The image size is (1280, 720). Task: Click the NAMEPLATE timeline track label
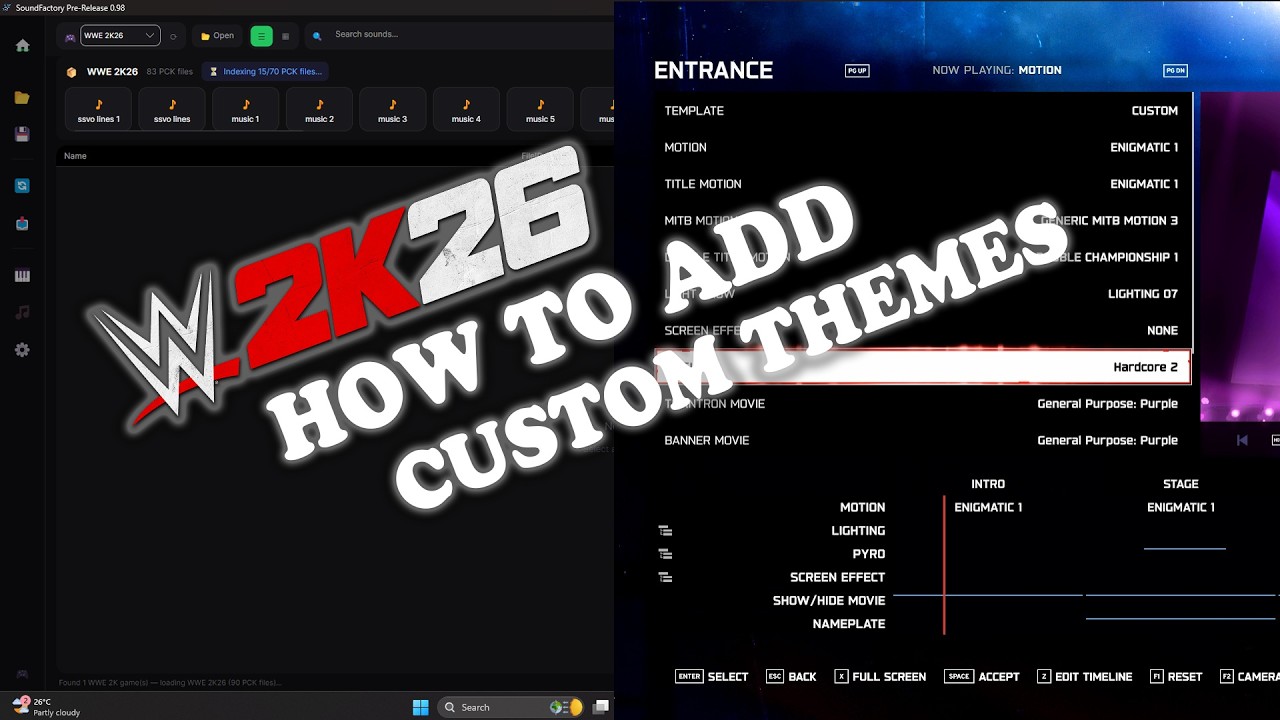point(849,624)
